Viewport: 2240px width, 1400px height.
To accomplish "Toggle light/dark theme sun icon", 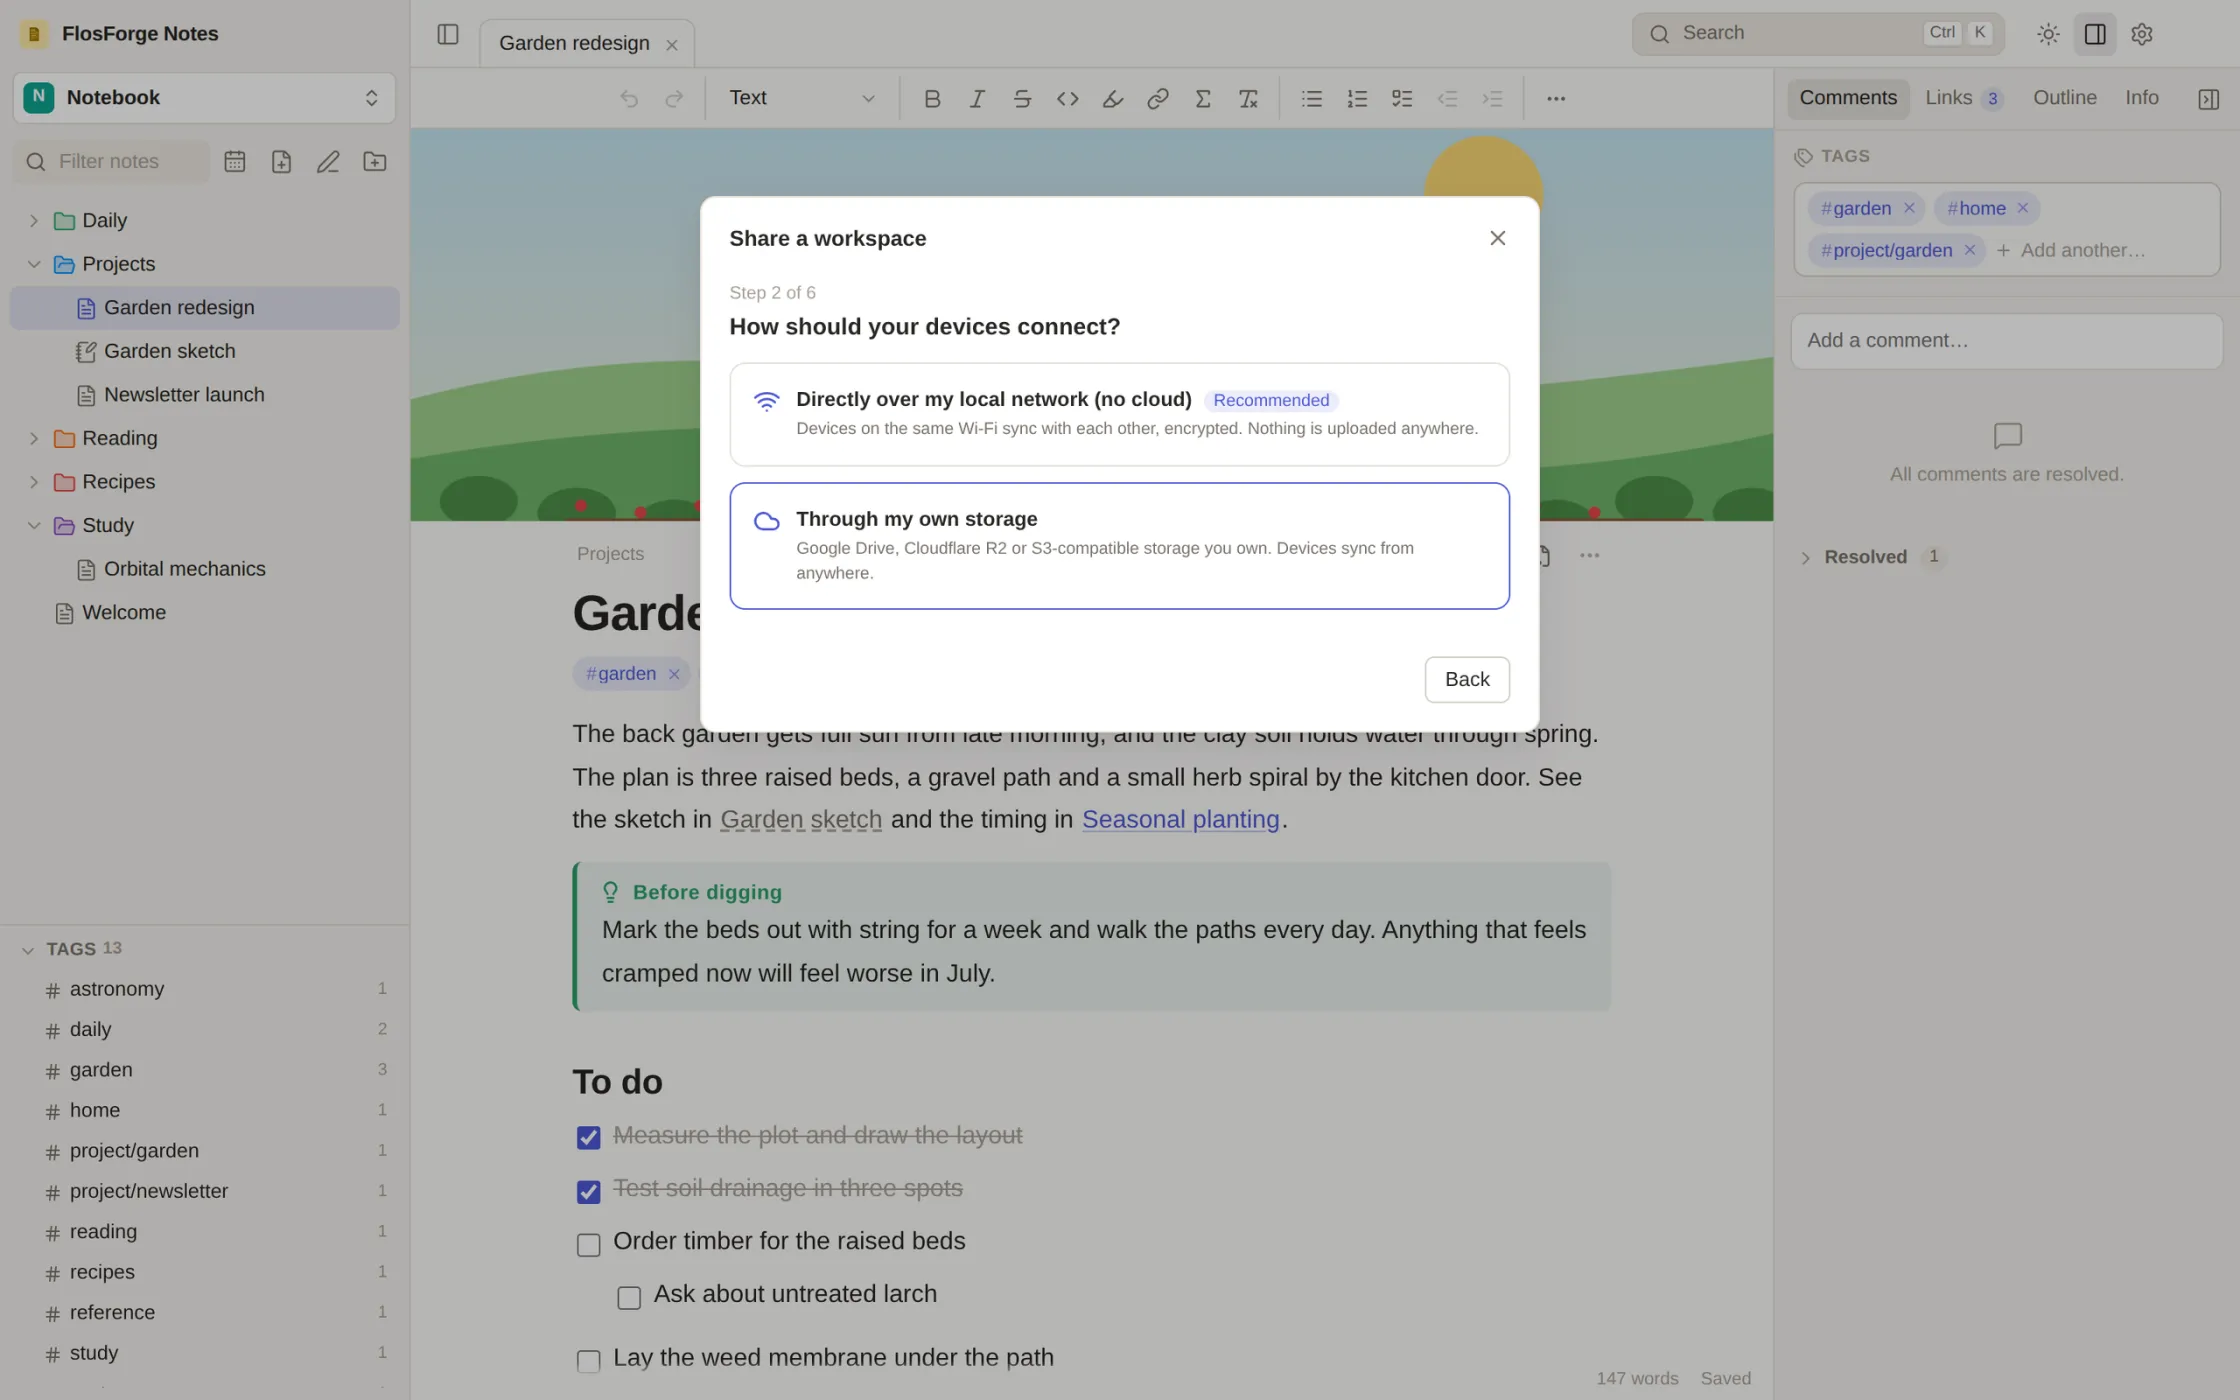I will click(x=2048, y=34).
